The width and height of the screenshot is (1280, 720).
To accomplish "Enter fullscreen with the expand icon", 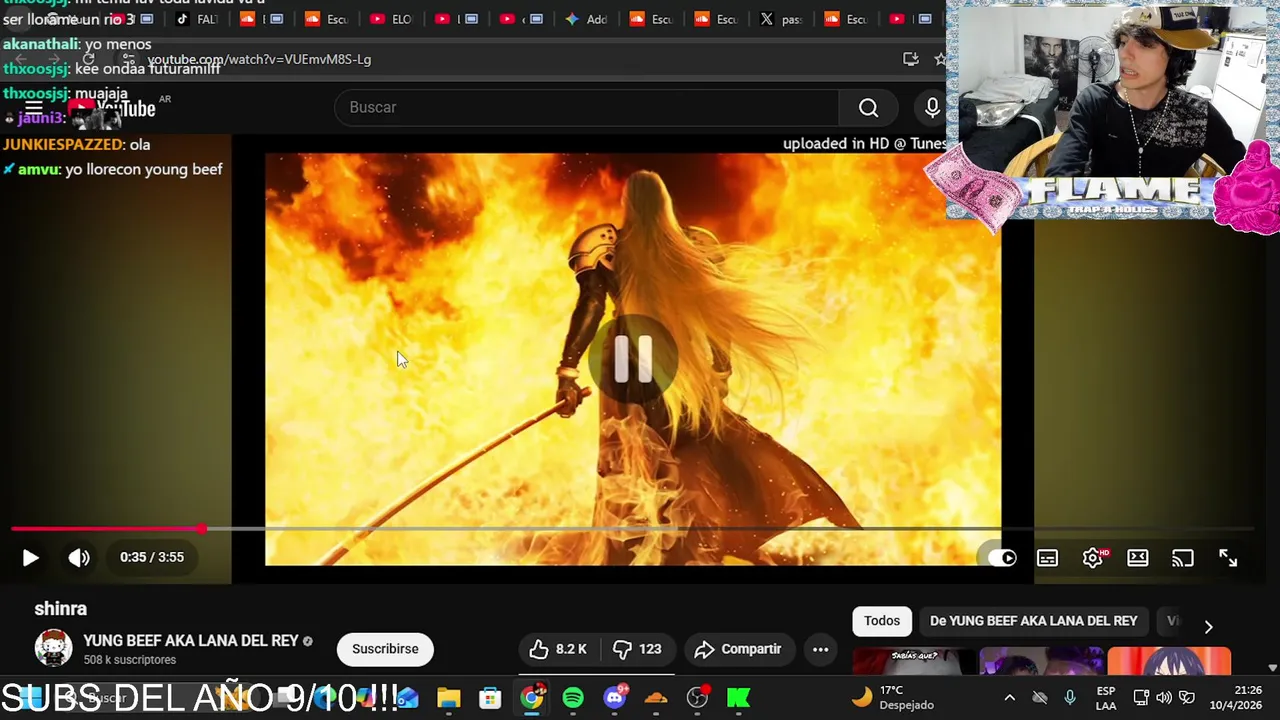I will pyautogui.click(x=1228, y=558).
